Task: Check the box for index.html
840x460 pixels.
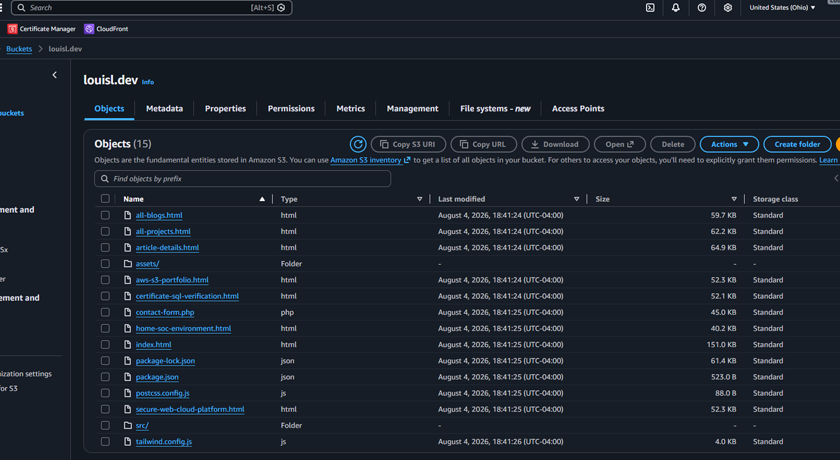Action: tap(105, 344)
